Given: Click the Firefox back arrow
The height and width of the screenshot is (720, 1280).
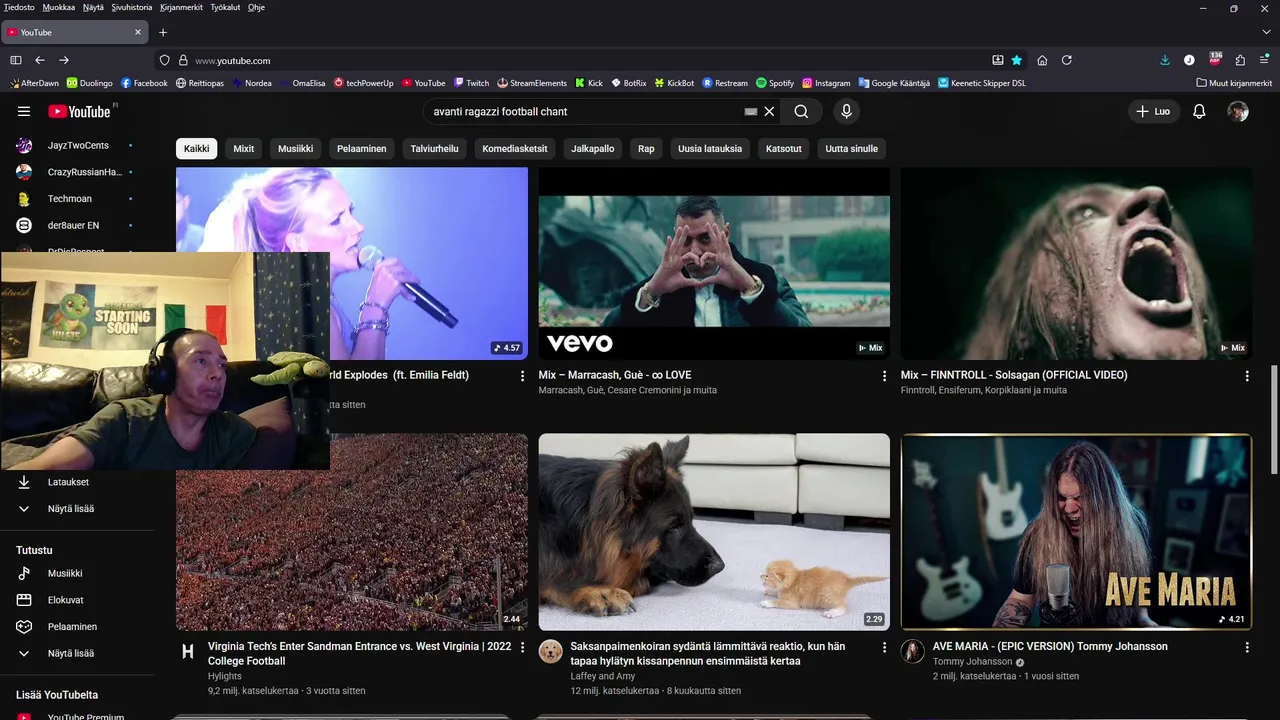Looking at the screenshot, I should [x=40, y=60].
